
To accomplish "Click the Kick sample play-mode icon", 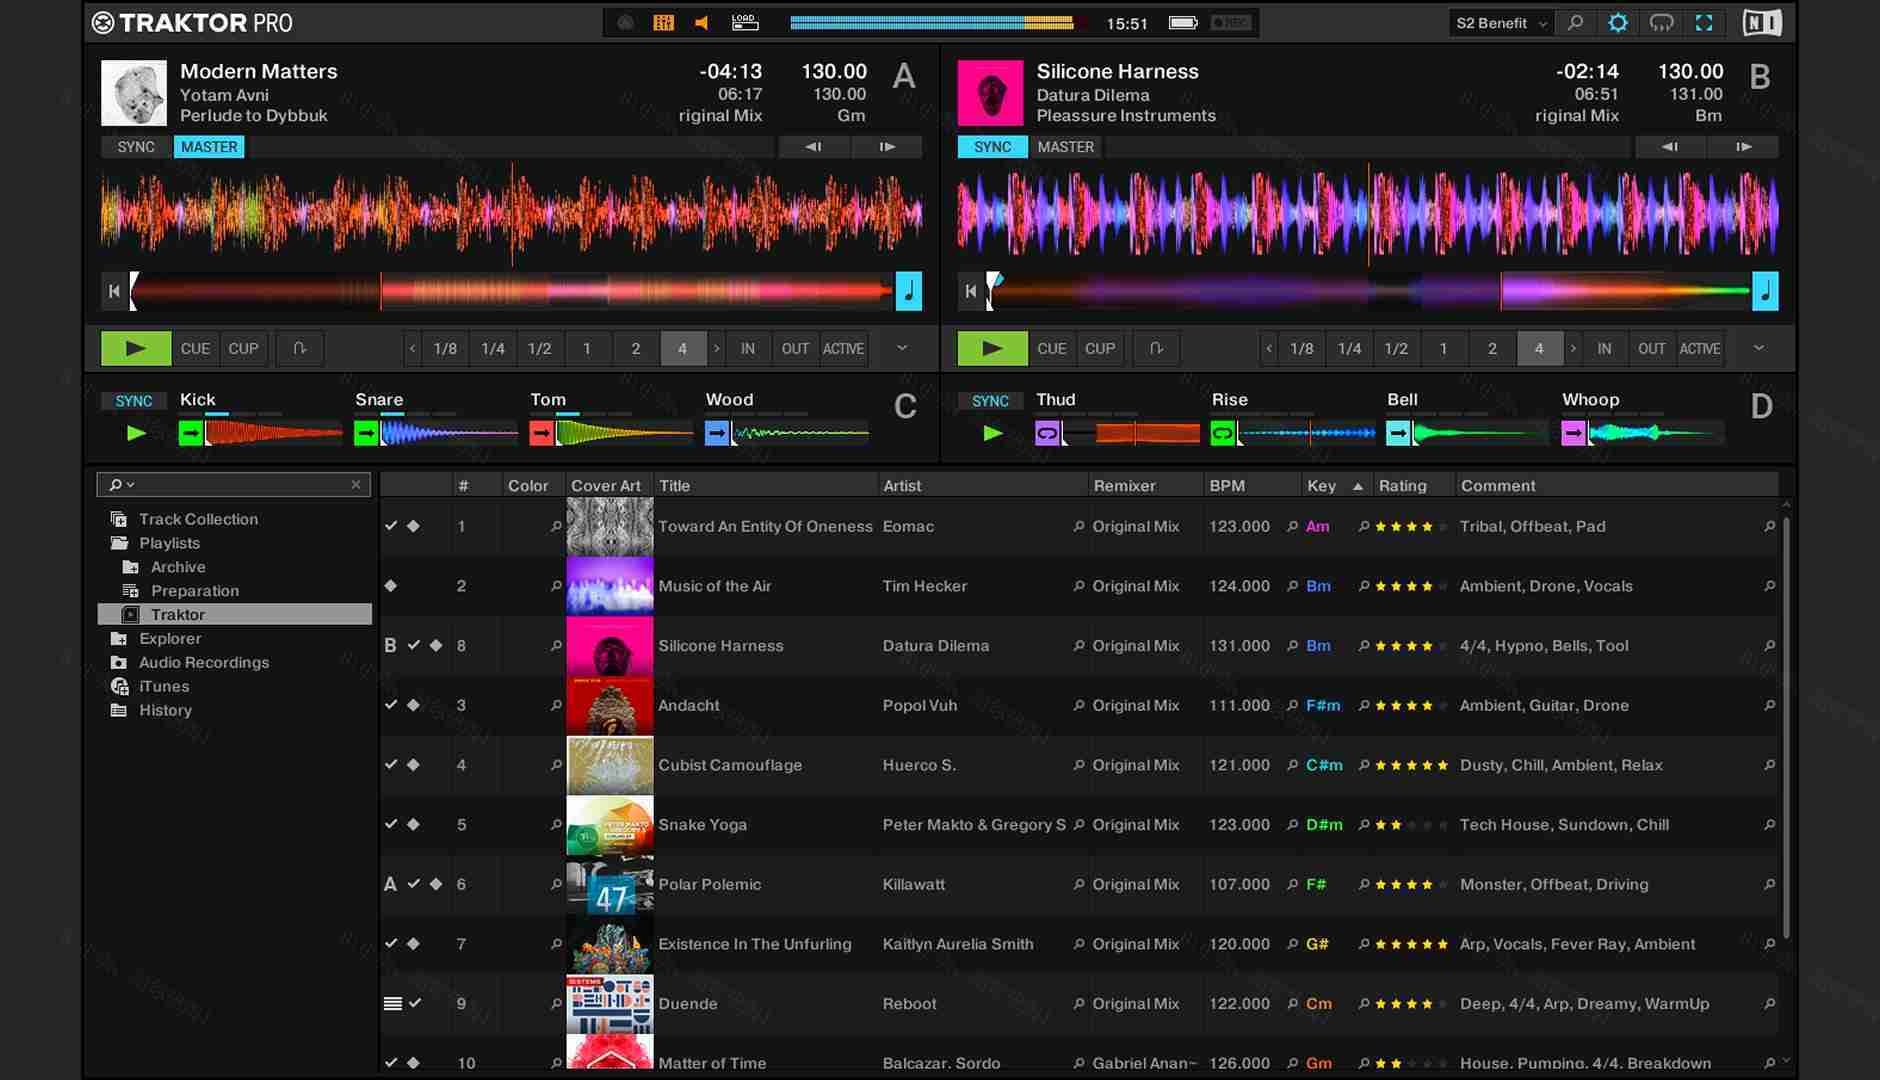I will point(190,433).
